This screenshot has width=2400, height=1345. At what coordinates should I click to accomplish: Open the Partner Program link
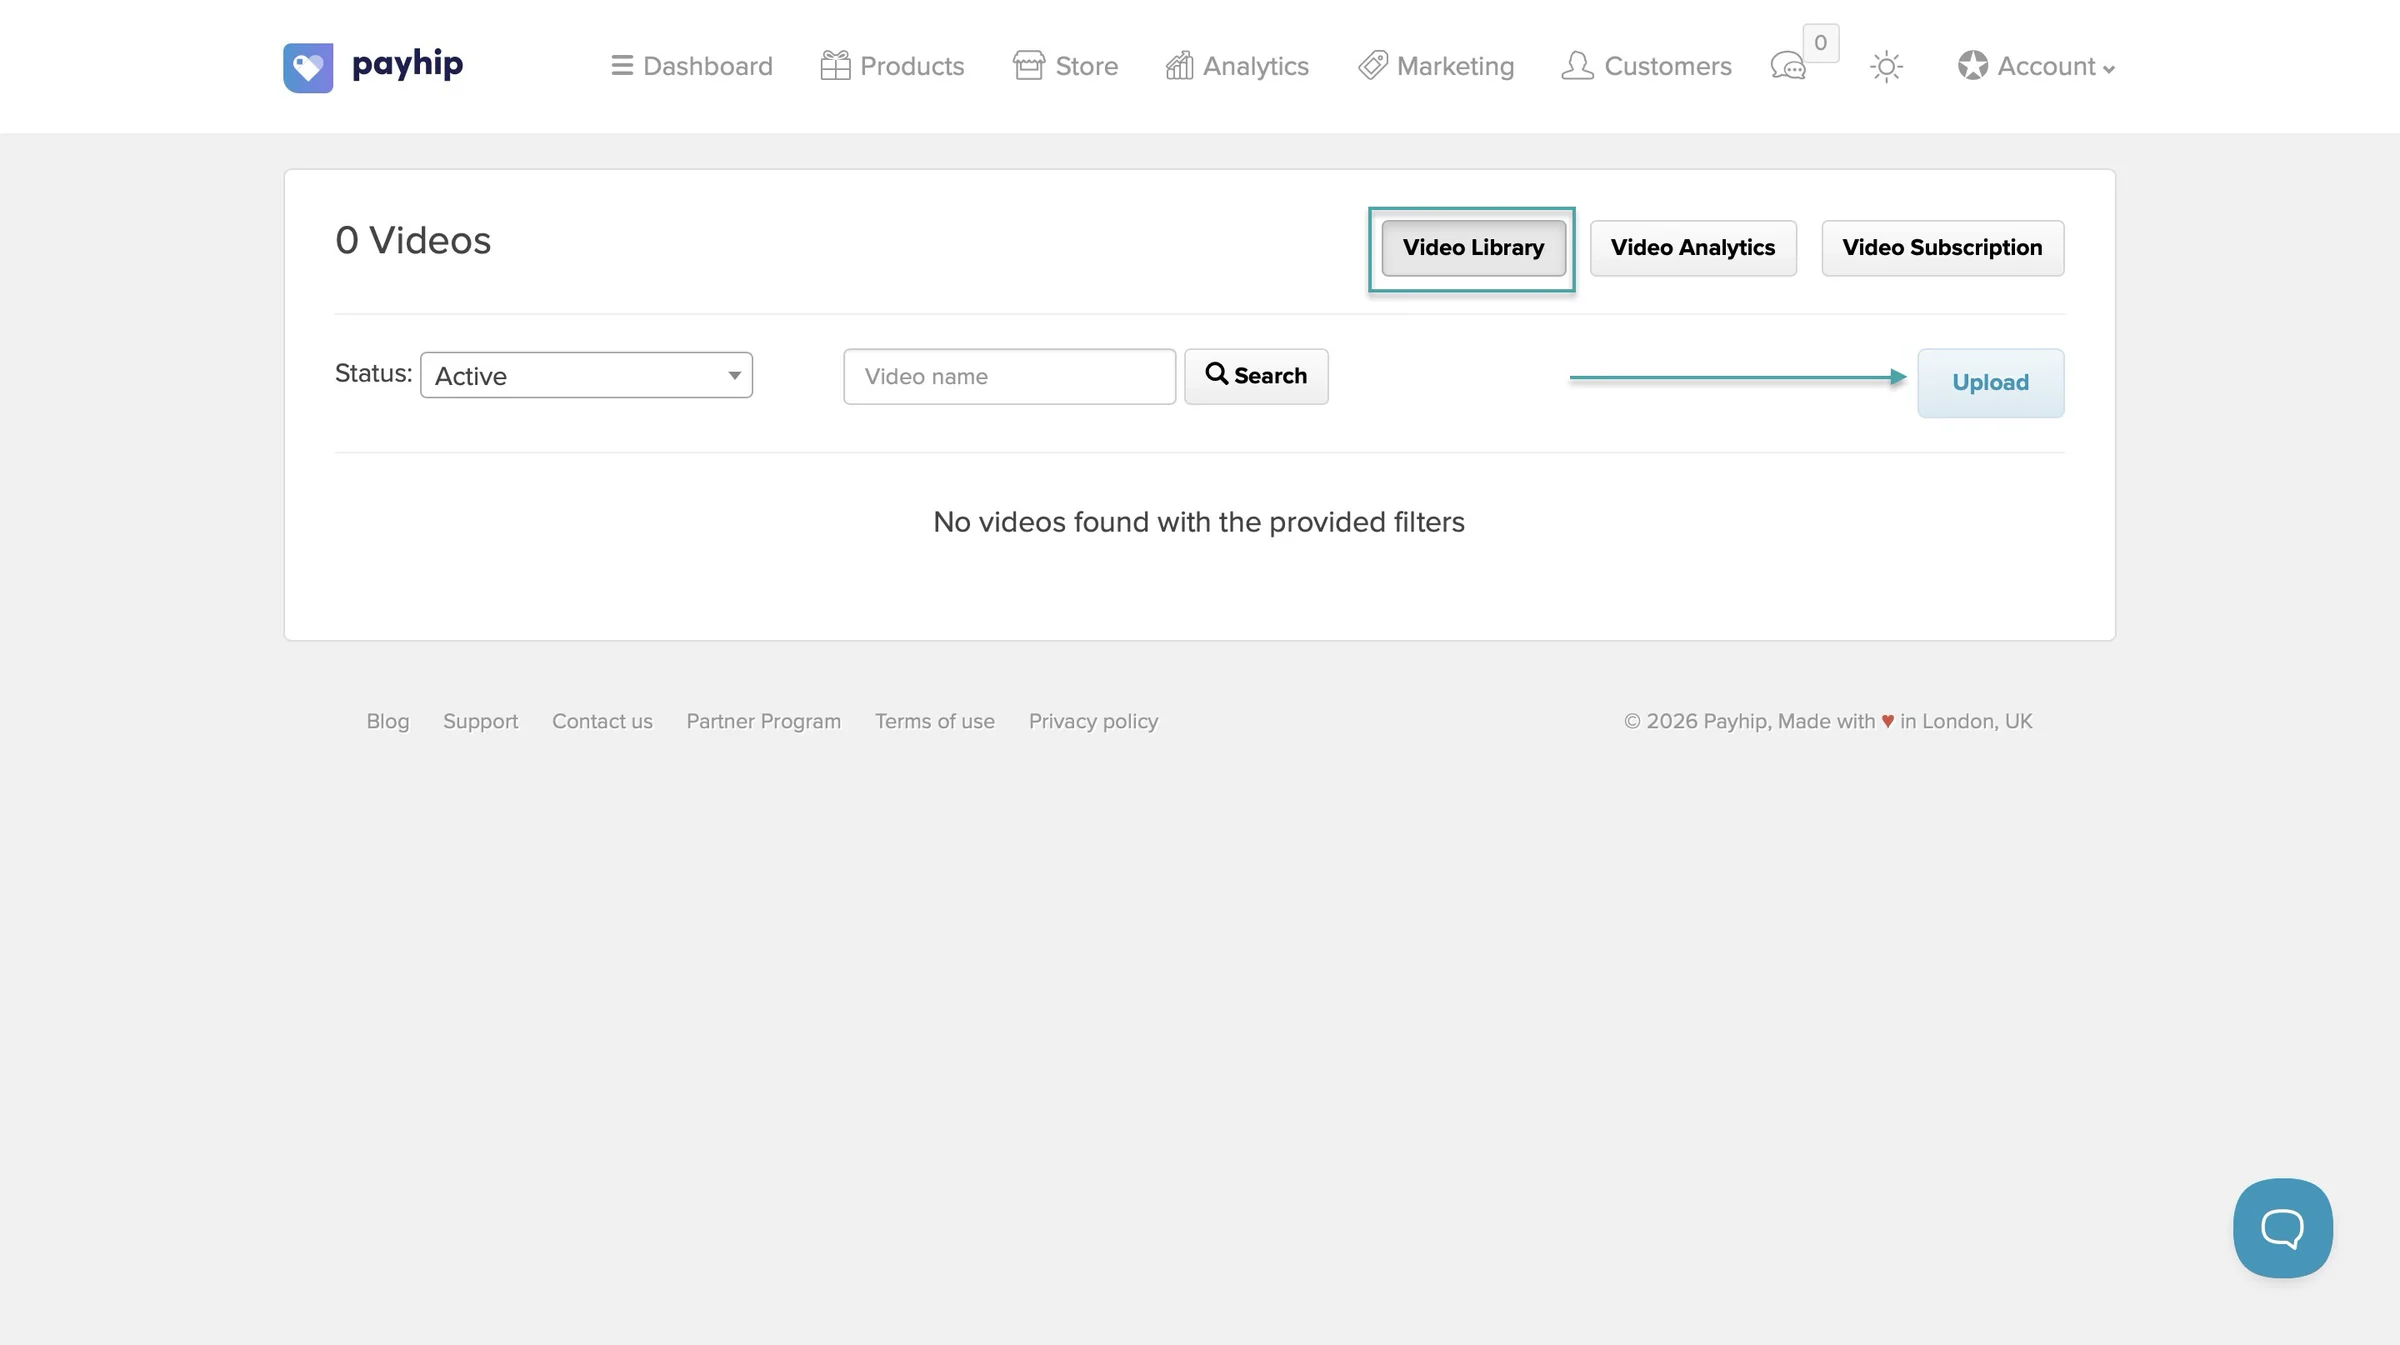pos(763,721)
